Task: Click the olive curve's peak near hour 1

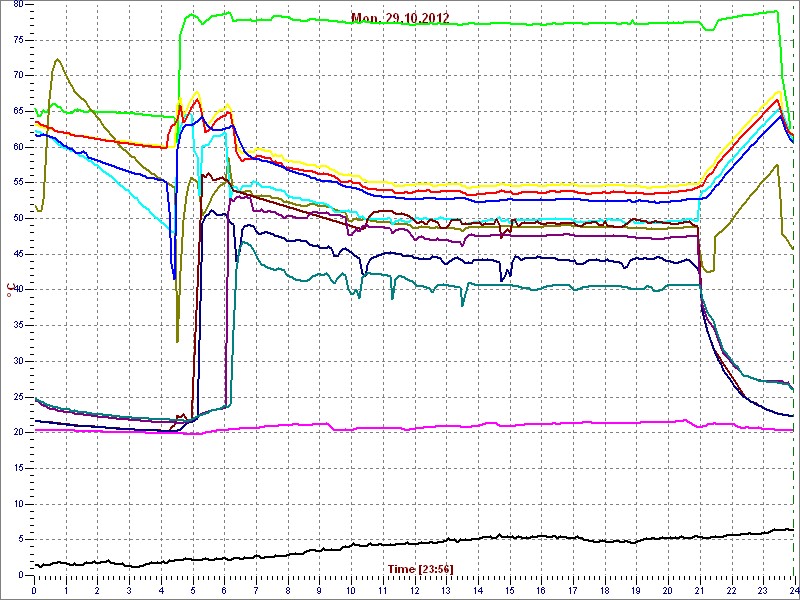Action: (57, 59)
